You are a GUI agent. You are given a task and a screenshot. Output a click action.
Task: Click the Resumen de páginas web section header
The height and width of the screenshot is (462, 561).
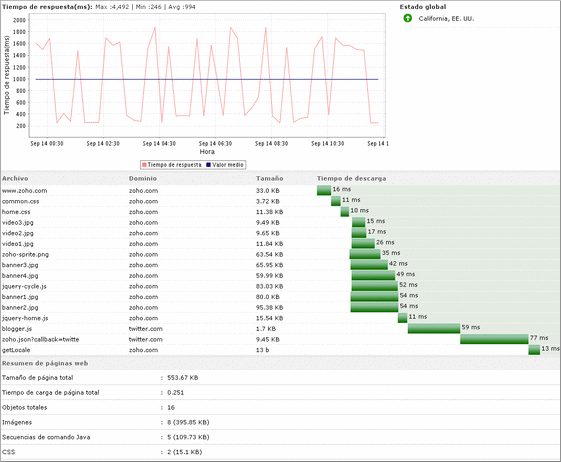click(45, 363)
